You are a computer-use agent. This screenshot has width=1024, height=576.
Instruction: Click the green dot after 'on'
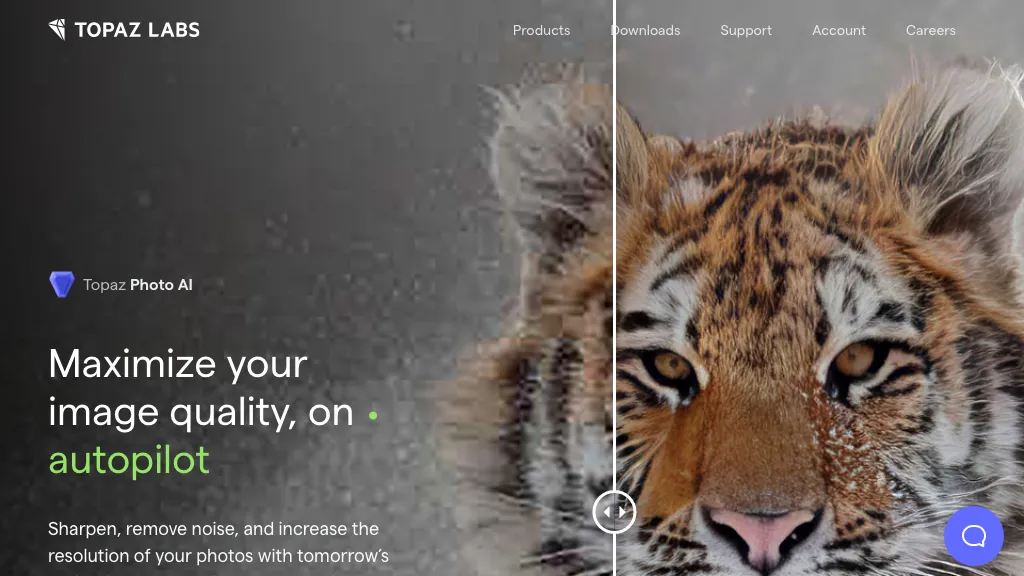[373, 415]
